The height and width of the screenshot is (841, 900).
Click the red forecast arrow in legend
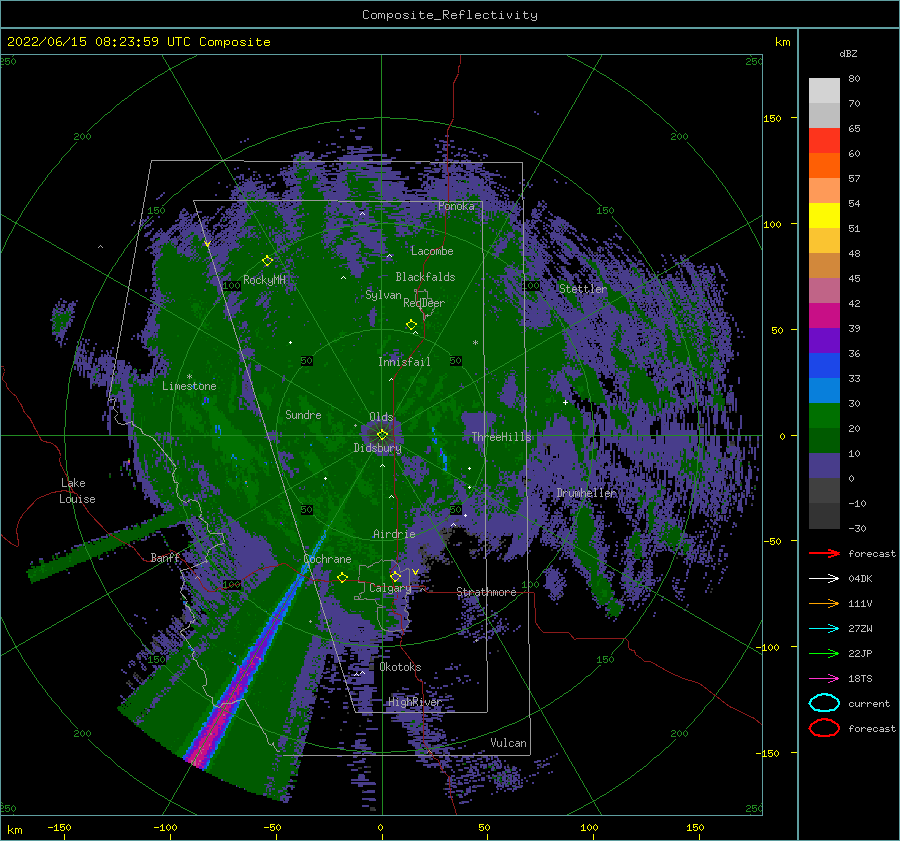tap(824, 553)
